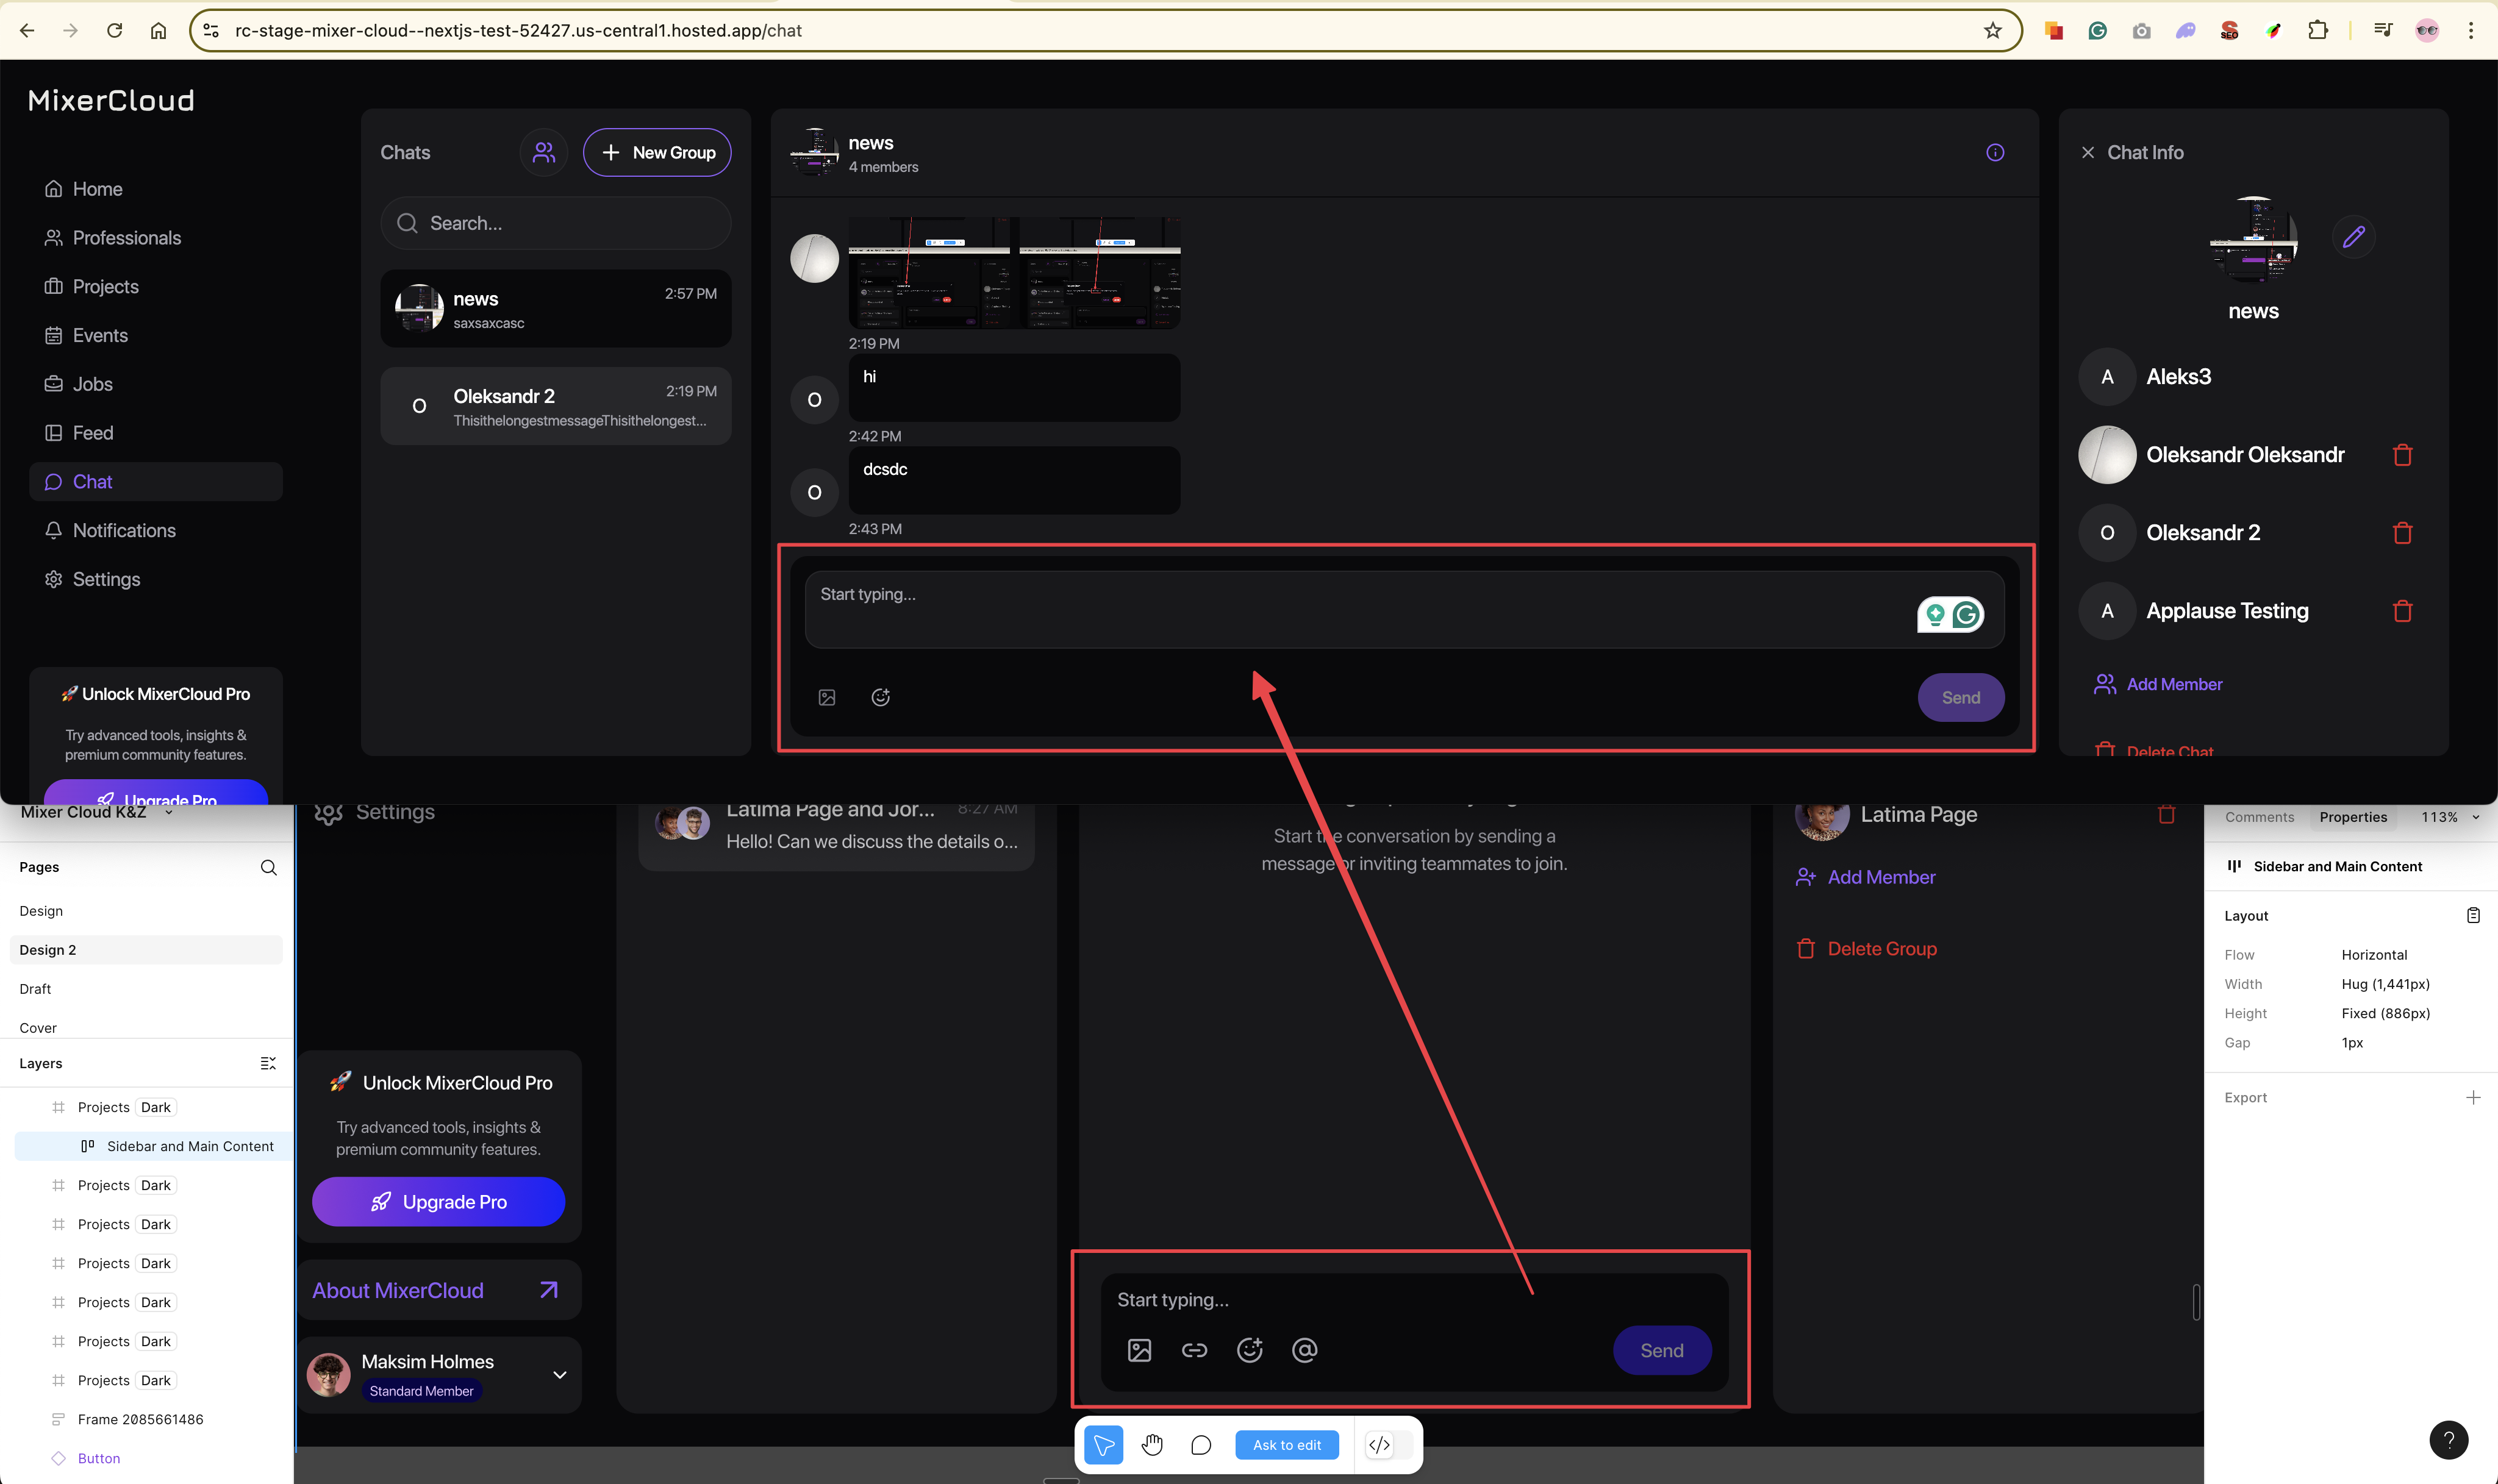Collapse the Layers panel toggle icon
The width and height of the screenshot is (2498, 1484).
[x=268, y=1063]
